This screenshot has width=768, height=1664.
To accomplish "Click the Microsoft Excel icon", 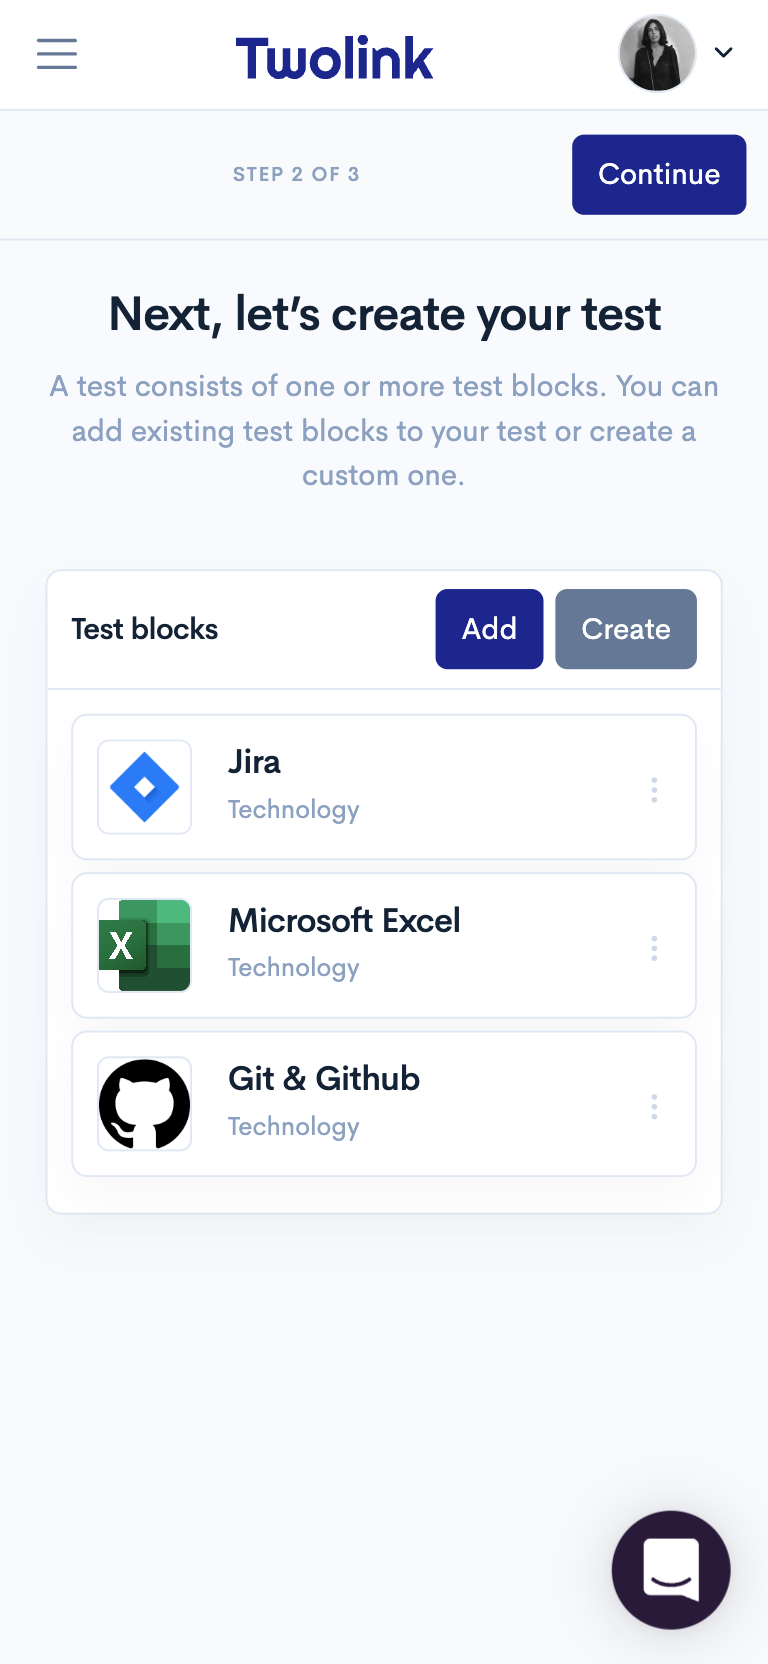I will [x=145, y=945].
